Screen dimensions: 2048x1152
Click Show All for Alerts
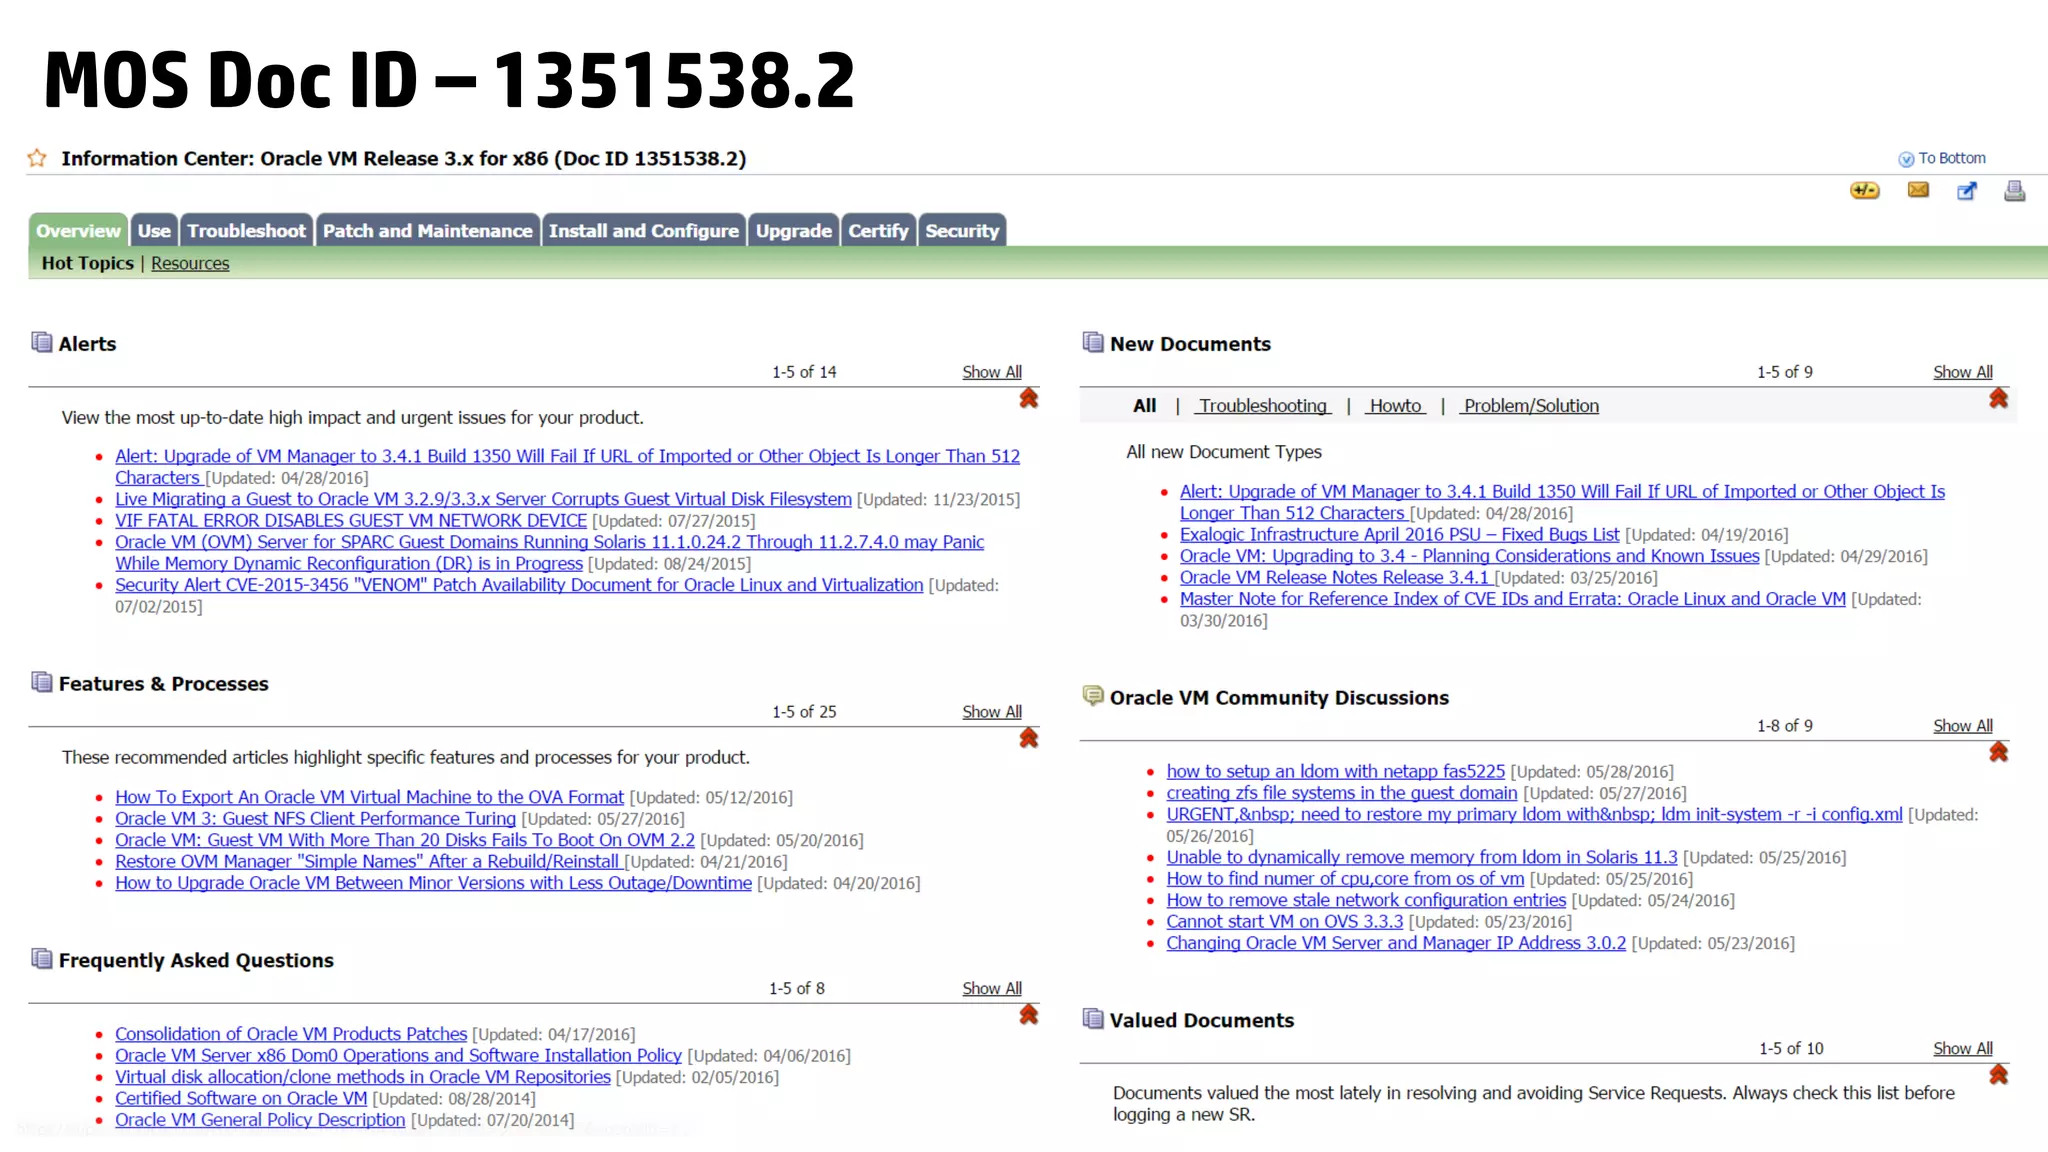[992, 372]
